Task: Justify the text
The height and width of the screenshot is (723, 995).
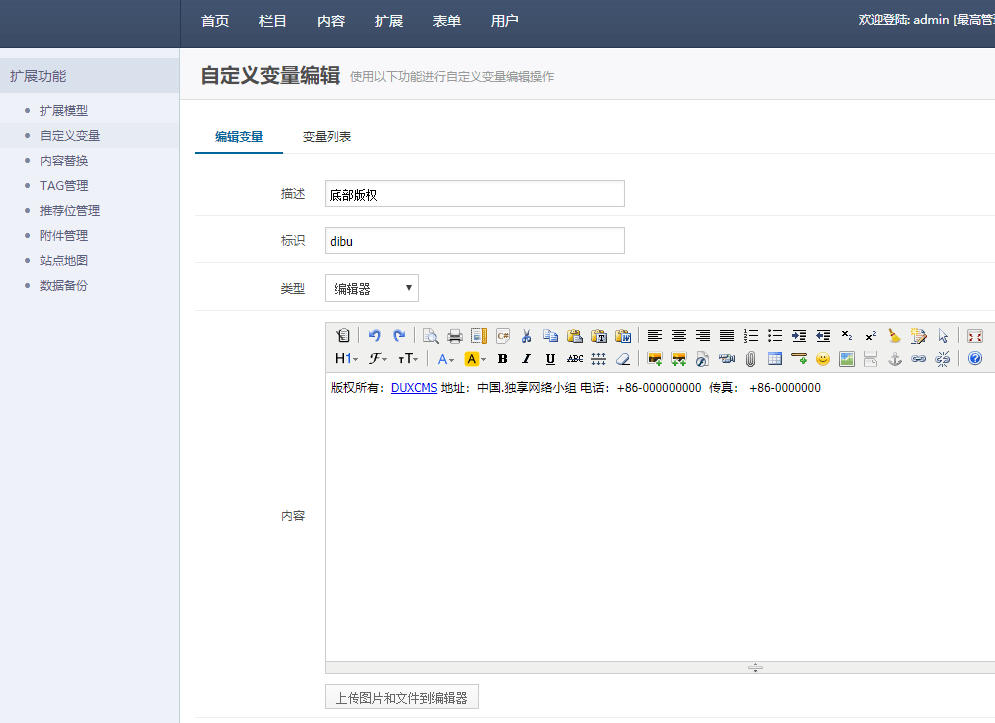Action: pos(727,335)
